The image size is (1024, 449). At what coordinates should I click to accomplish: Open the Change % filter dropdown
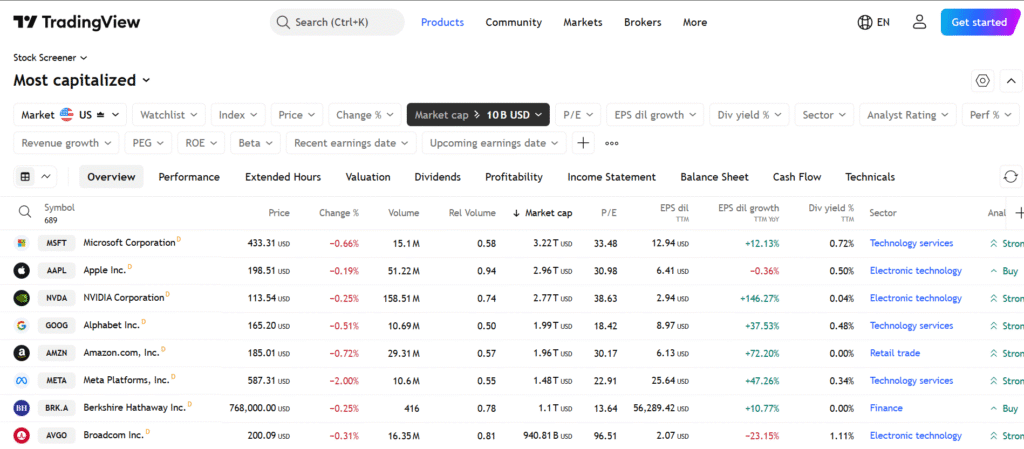pyautogui.click(x=364, y=115)
